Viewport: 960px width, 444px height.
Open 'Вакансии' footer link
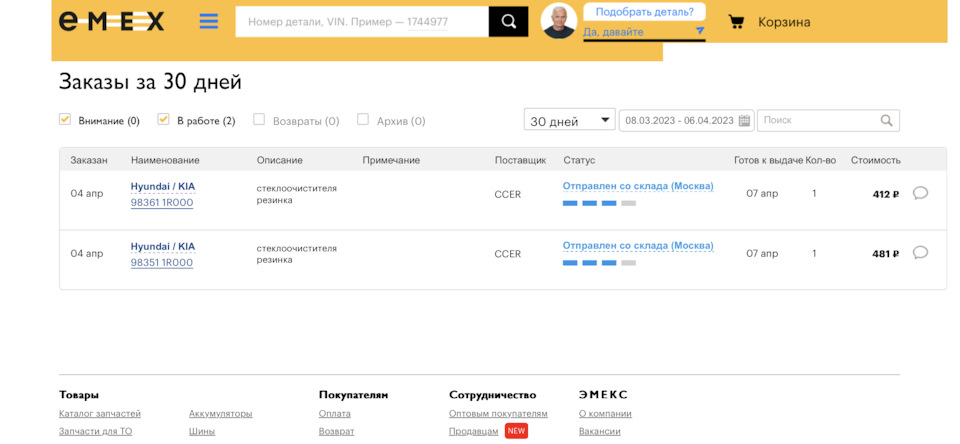coord(599,431)
